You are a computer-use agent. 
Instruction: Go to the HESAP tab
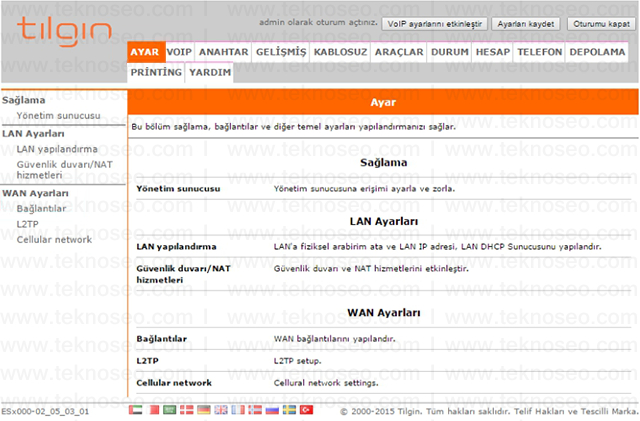pos(493,52)
